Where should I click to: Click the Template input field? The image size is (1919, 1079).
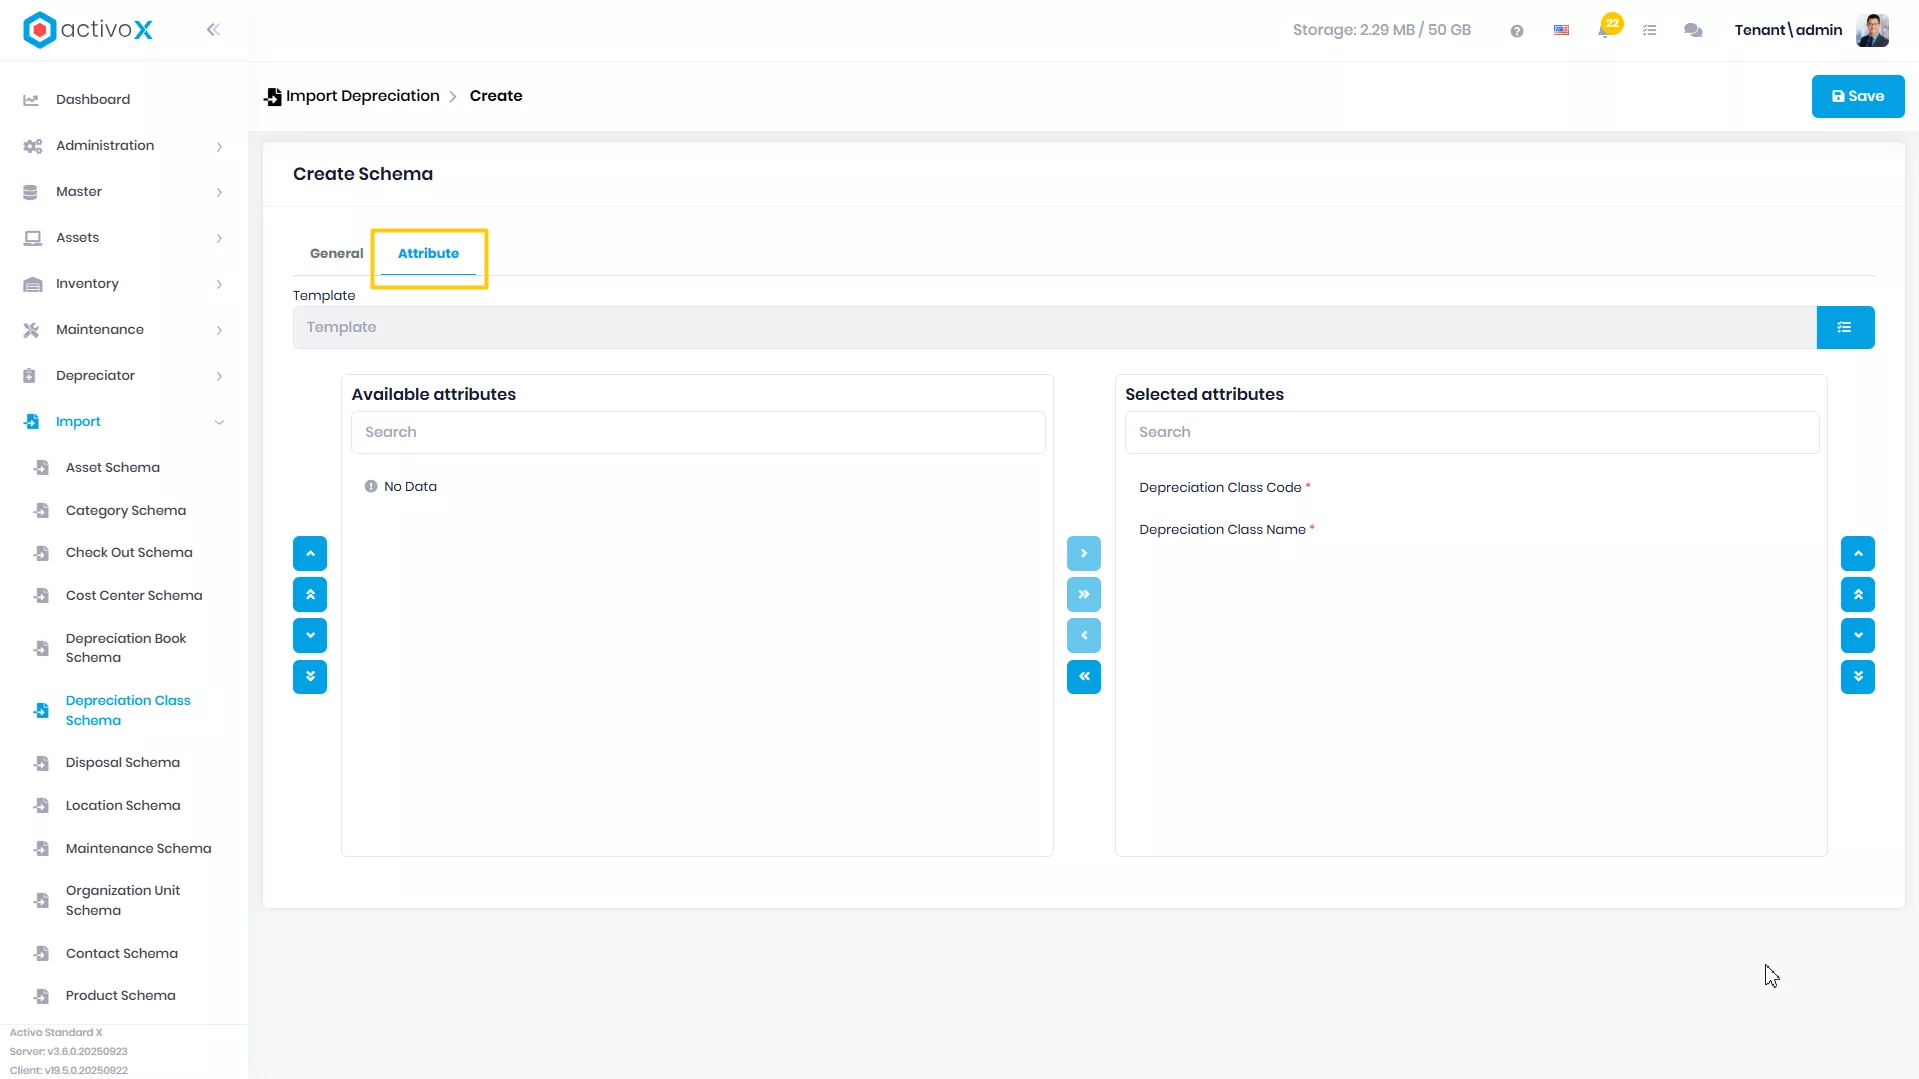1054,327
